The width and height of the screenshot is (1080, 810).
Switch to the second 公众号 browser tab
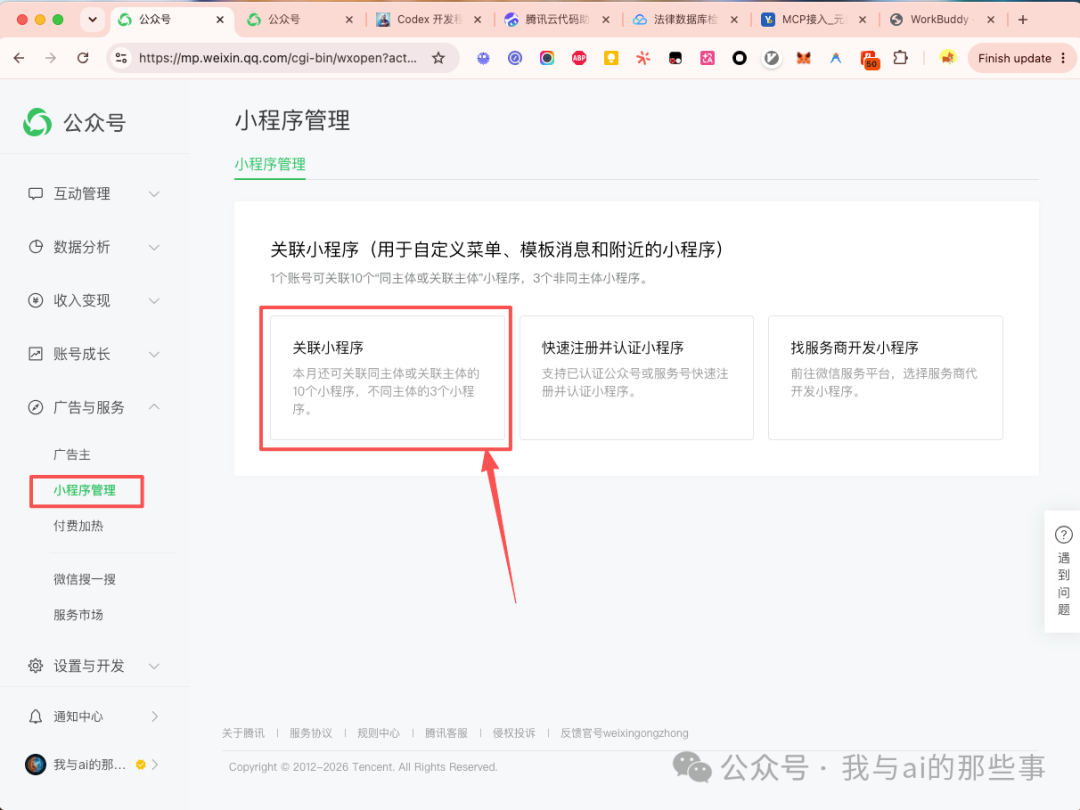click(x=300, y=20)
